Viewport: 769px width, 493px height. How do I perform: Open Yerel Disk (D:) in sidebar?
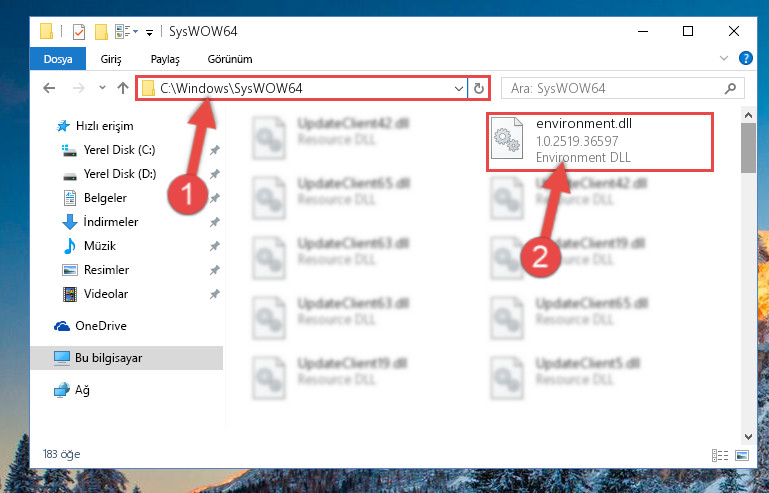120,174
